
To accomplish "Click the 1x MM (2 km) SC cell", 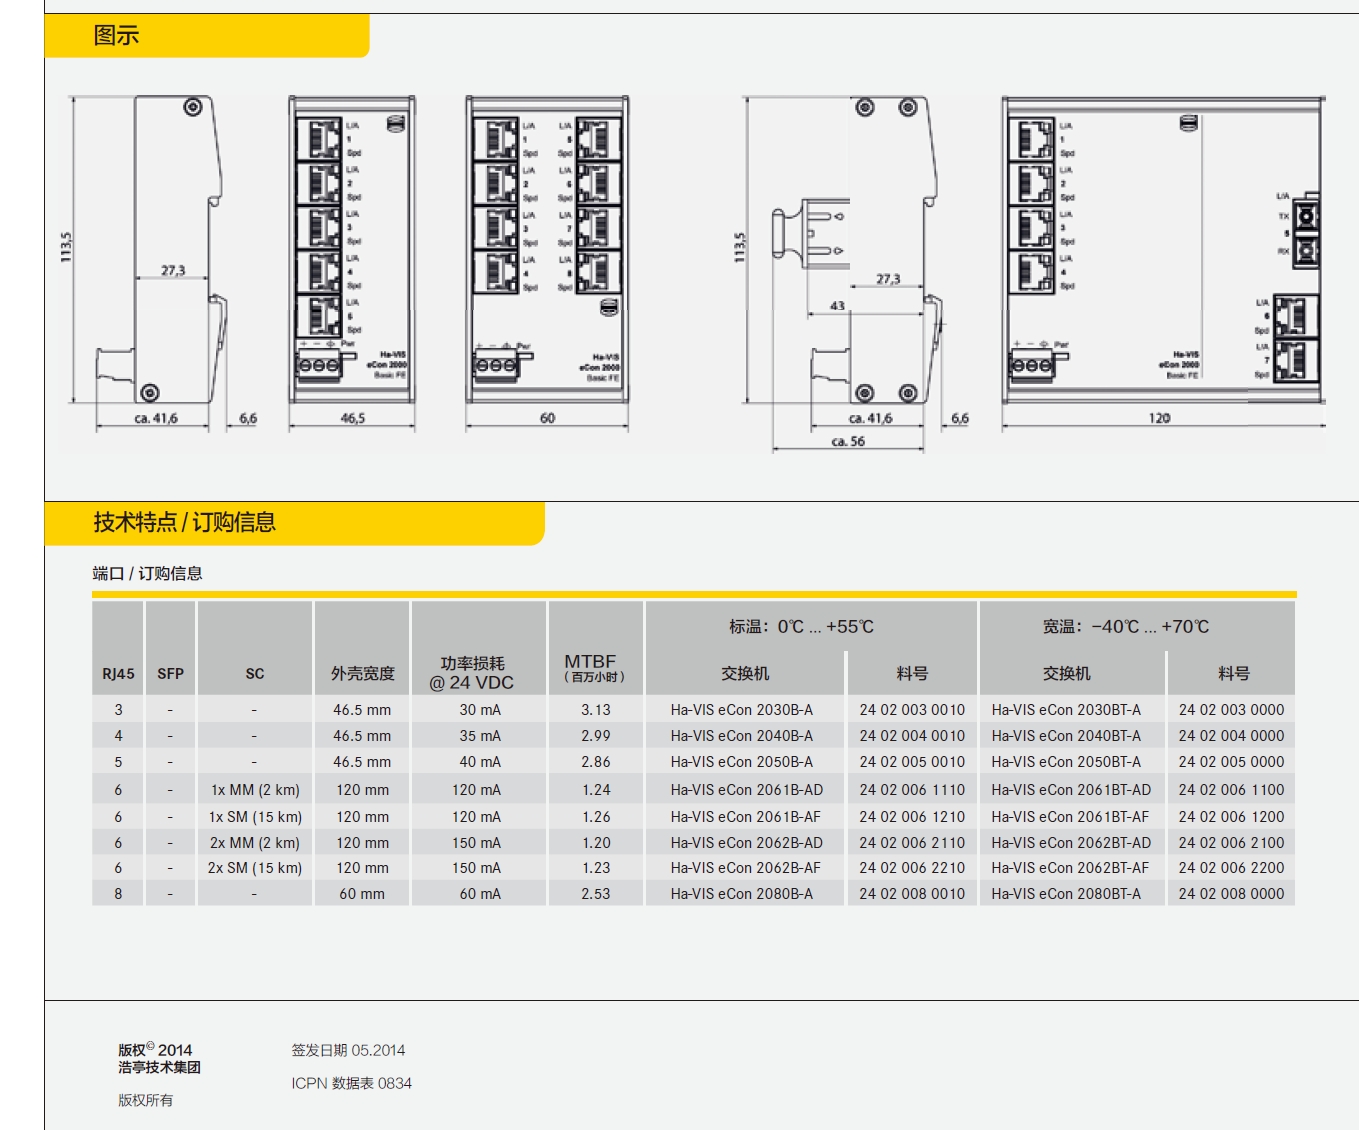I will [255, 790].
